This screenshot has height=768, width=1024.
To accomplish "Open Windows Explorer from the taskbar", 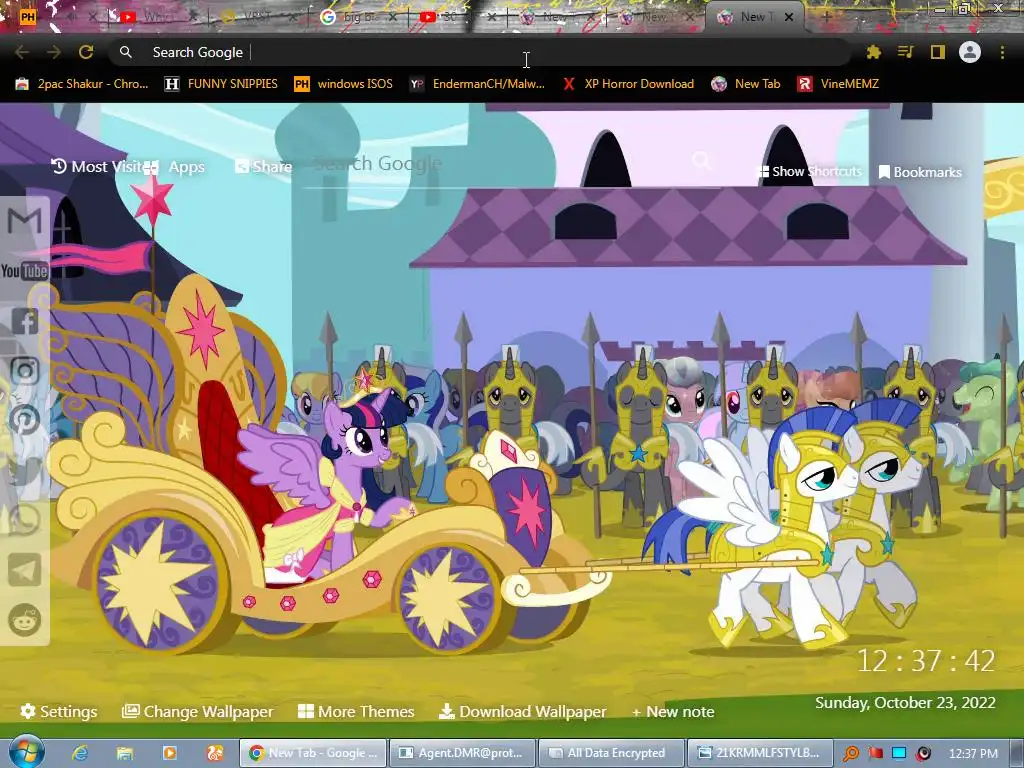I will pyautogui.click(x=125, y=753).
